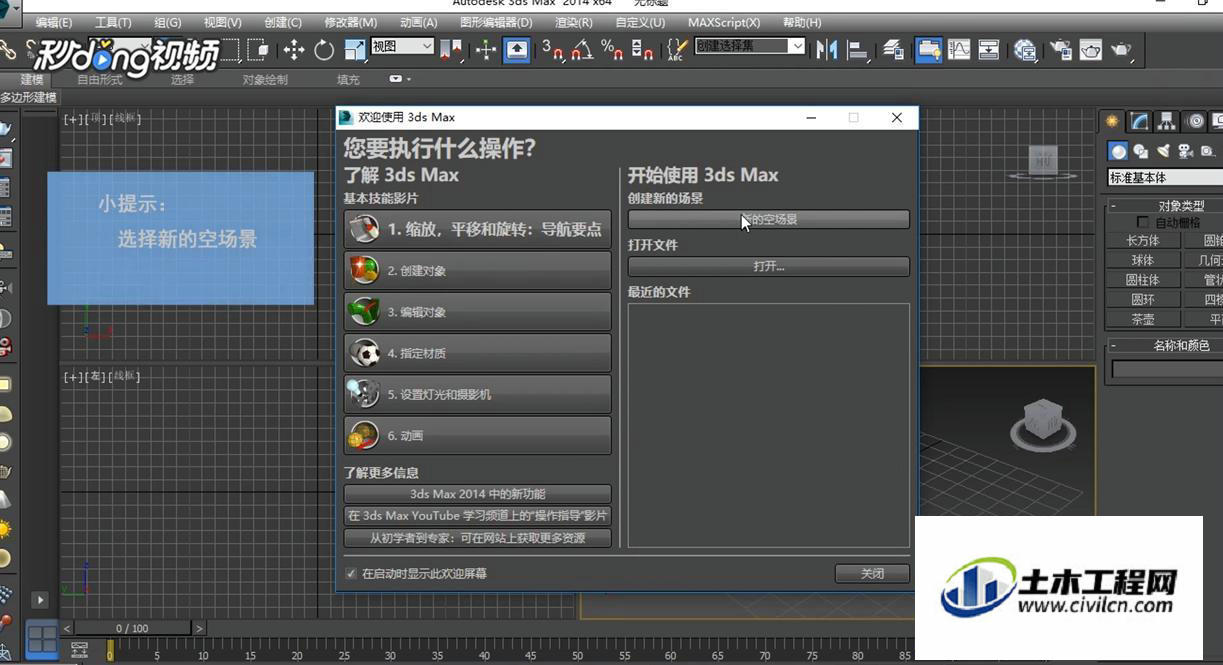Viewport: 1223px width, 665px height.
Task: Open the 渲染(R) menu
Action: point(573,22)
